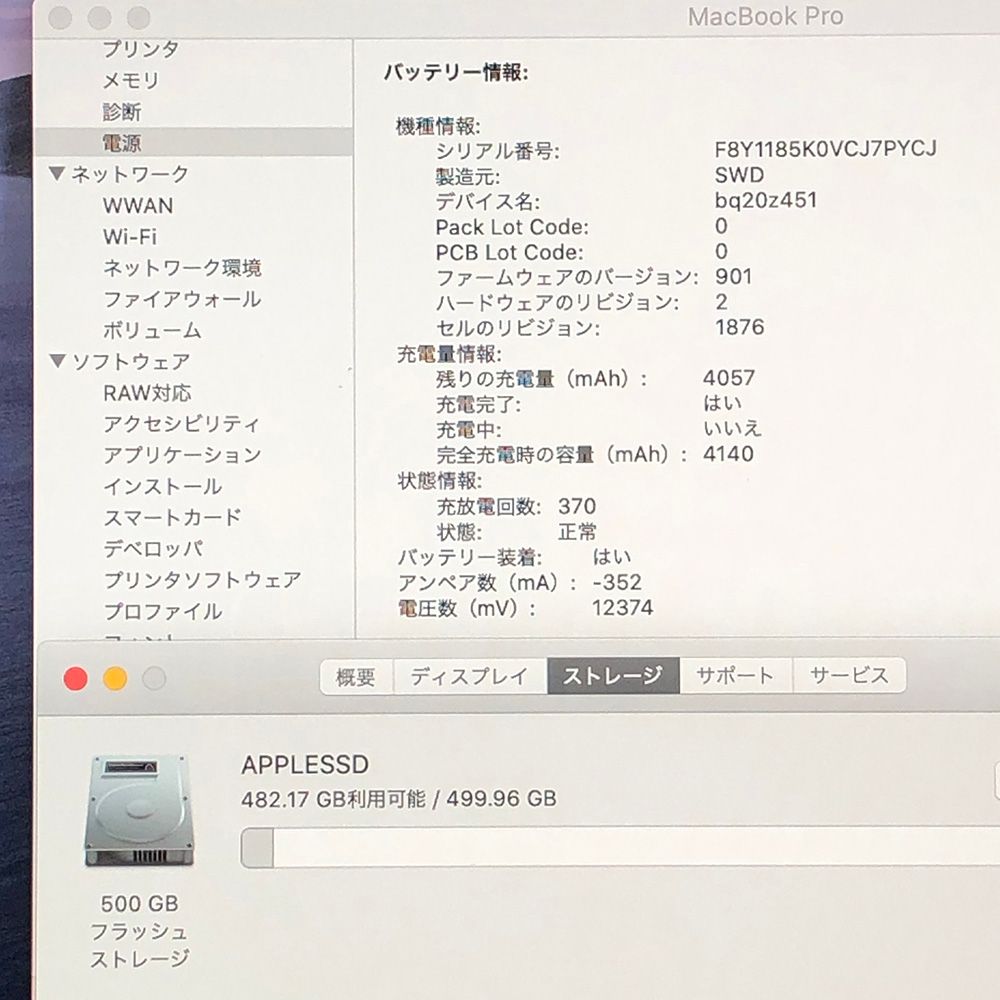
Task: Select インストール in the sidebar
Action: [x=163, y=487]
